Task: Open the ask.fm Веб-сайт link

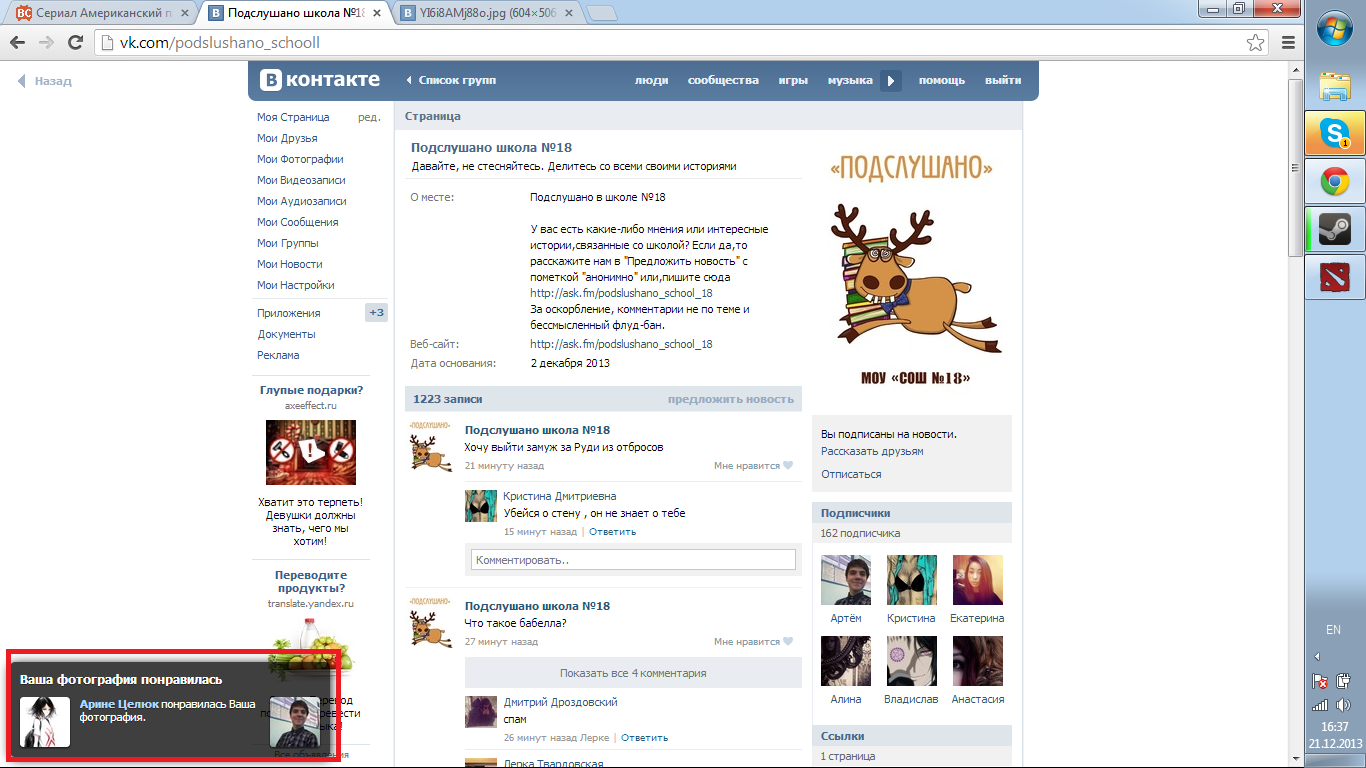Action: [x=621, y=344]
